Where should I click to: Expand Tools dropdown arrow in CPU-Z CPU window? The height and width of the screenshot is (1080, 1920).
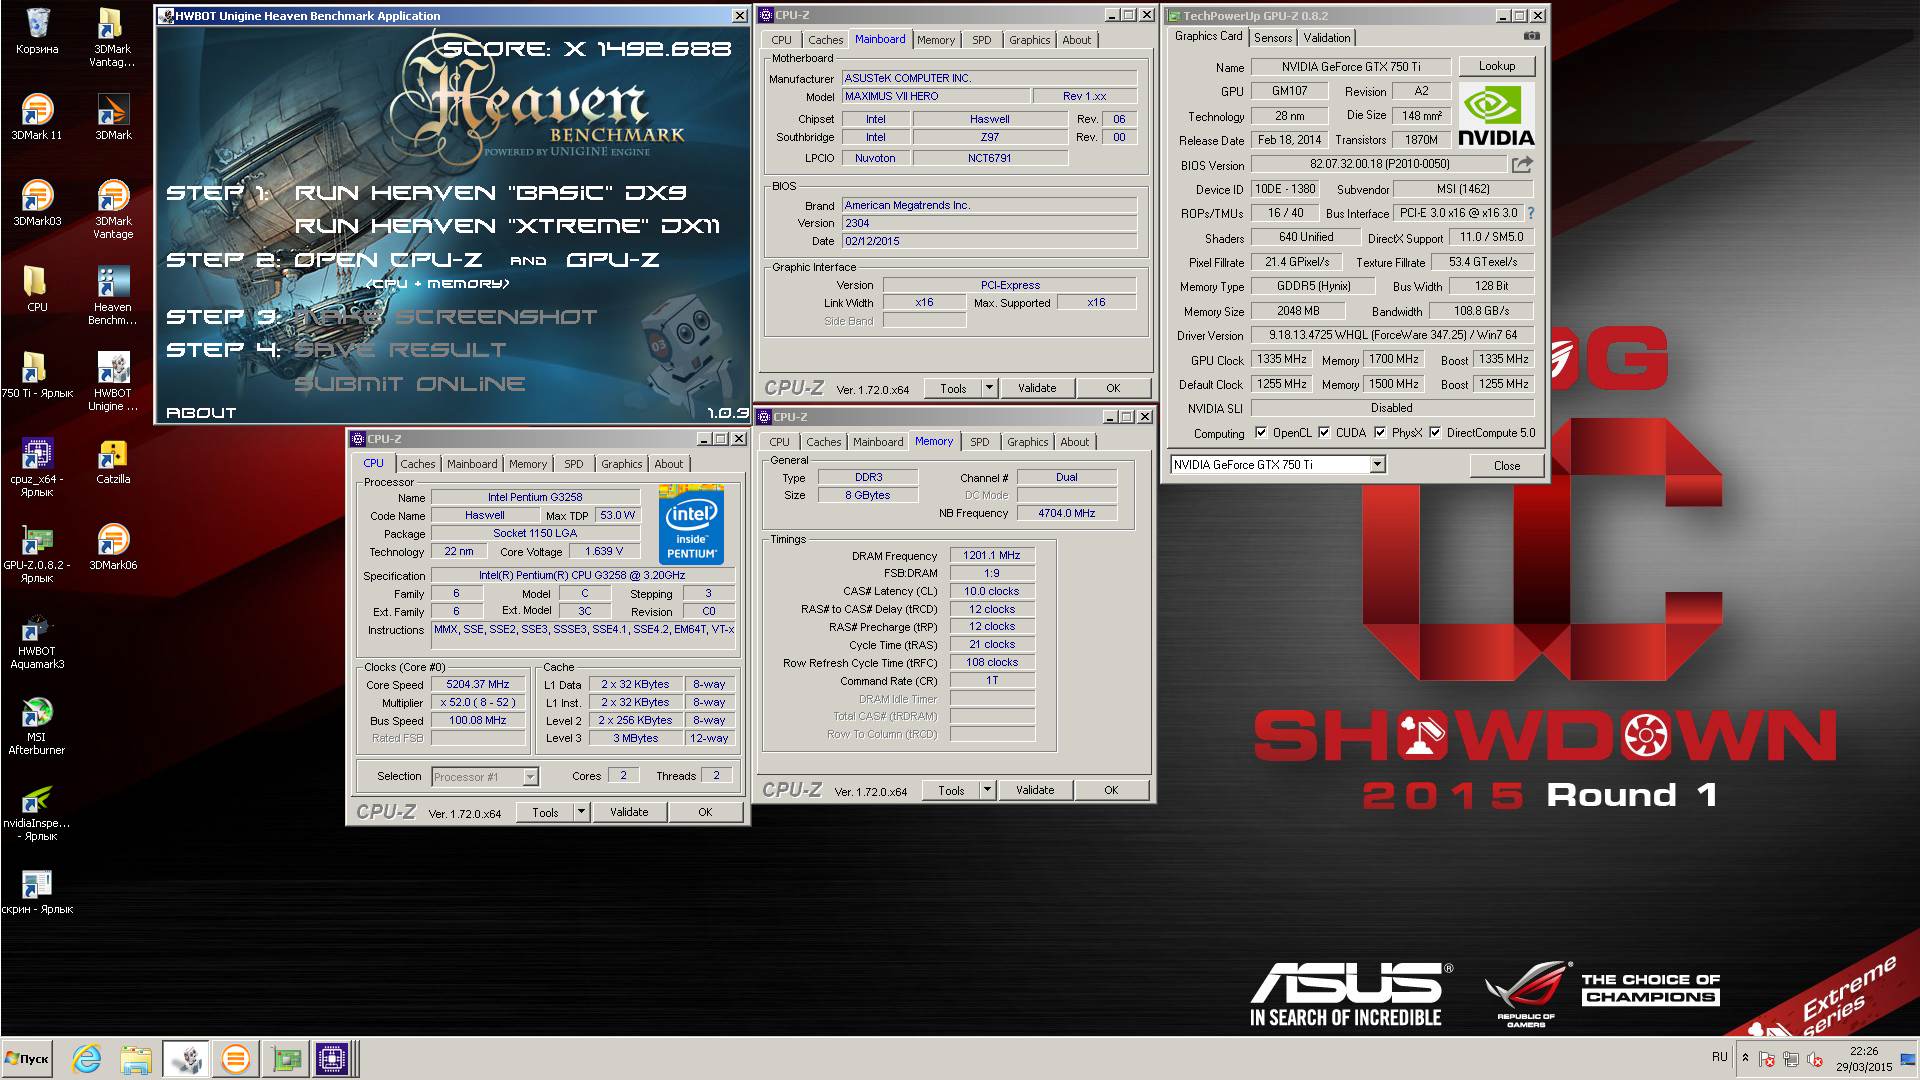pyautogui.click(x=581, y=812)
